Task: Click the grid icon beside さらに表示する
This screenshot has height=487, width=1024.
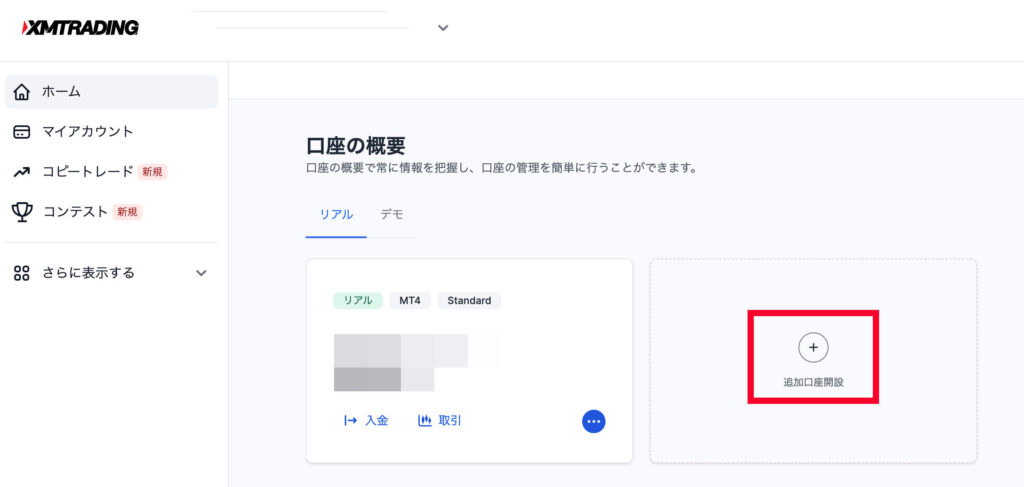Action: point(22,273)
